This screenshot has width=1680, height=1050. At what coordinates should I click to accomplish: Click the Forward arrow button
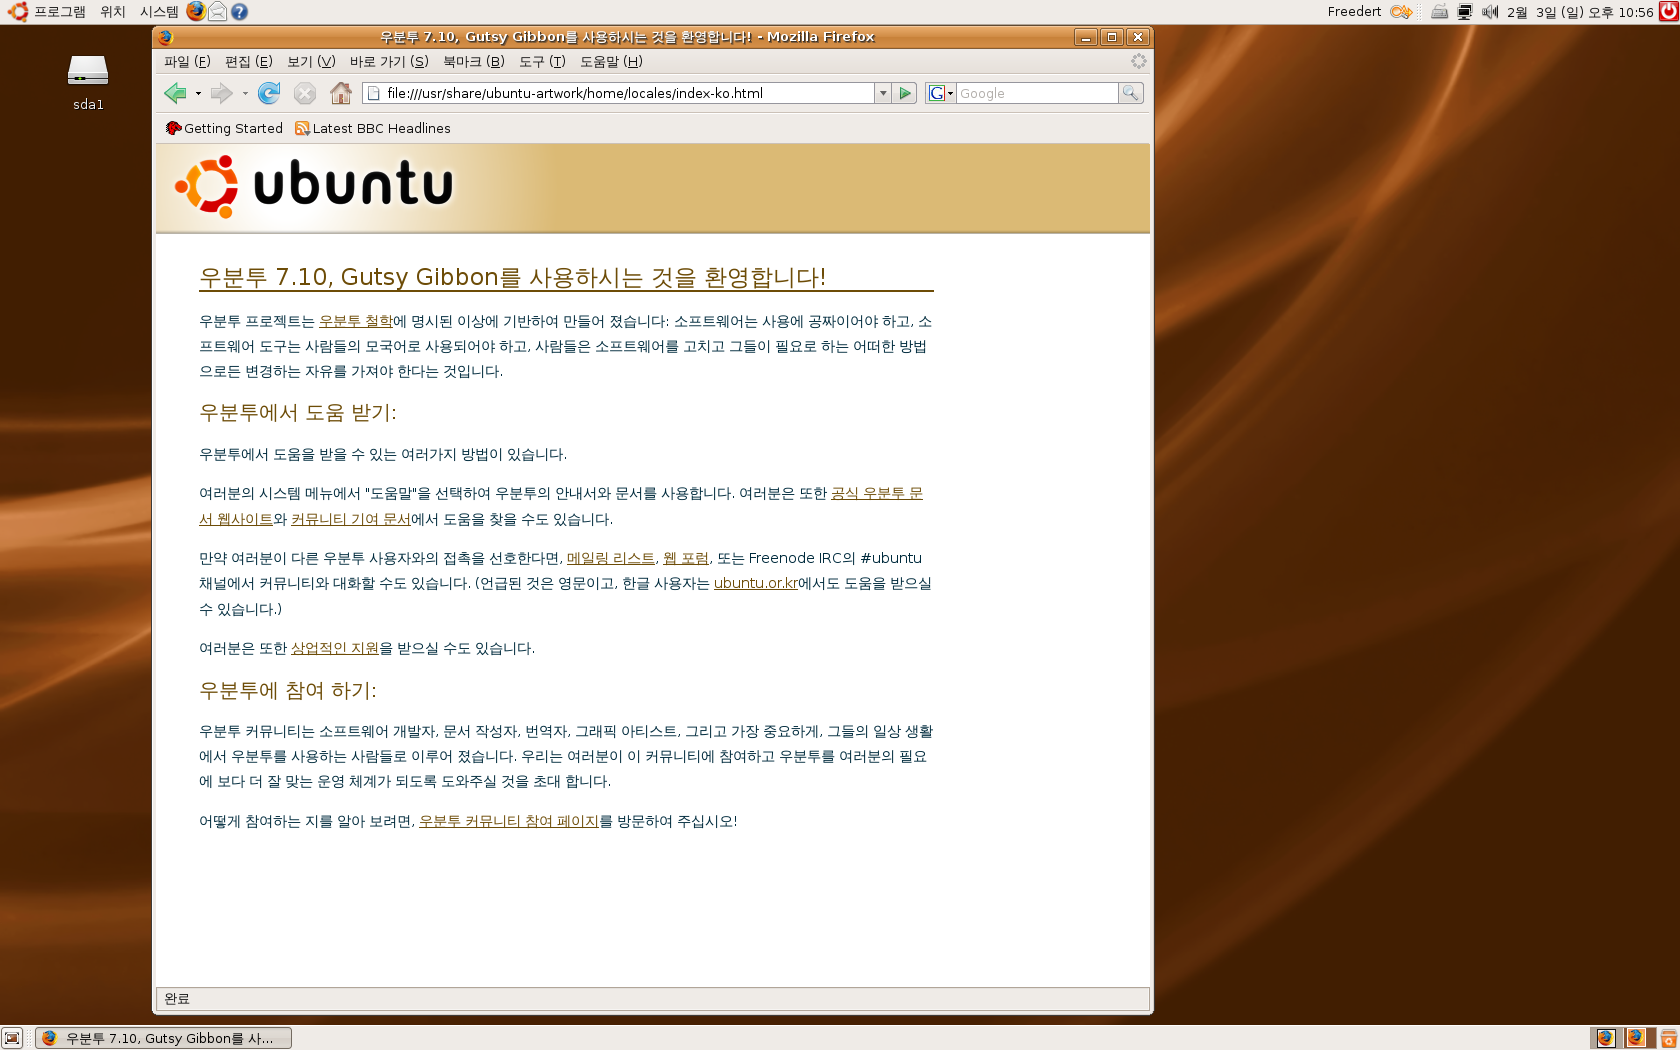tap(221, 93)
